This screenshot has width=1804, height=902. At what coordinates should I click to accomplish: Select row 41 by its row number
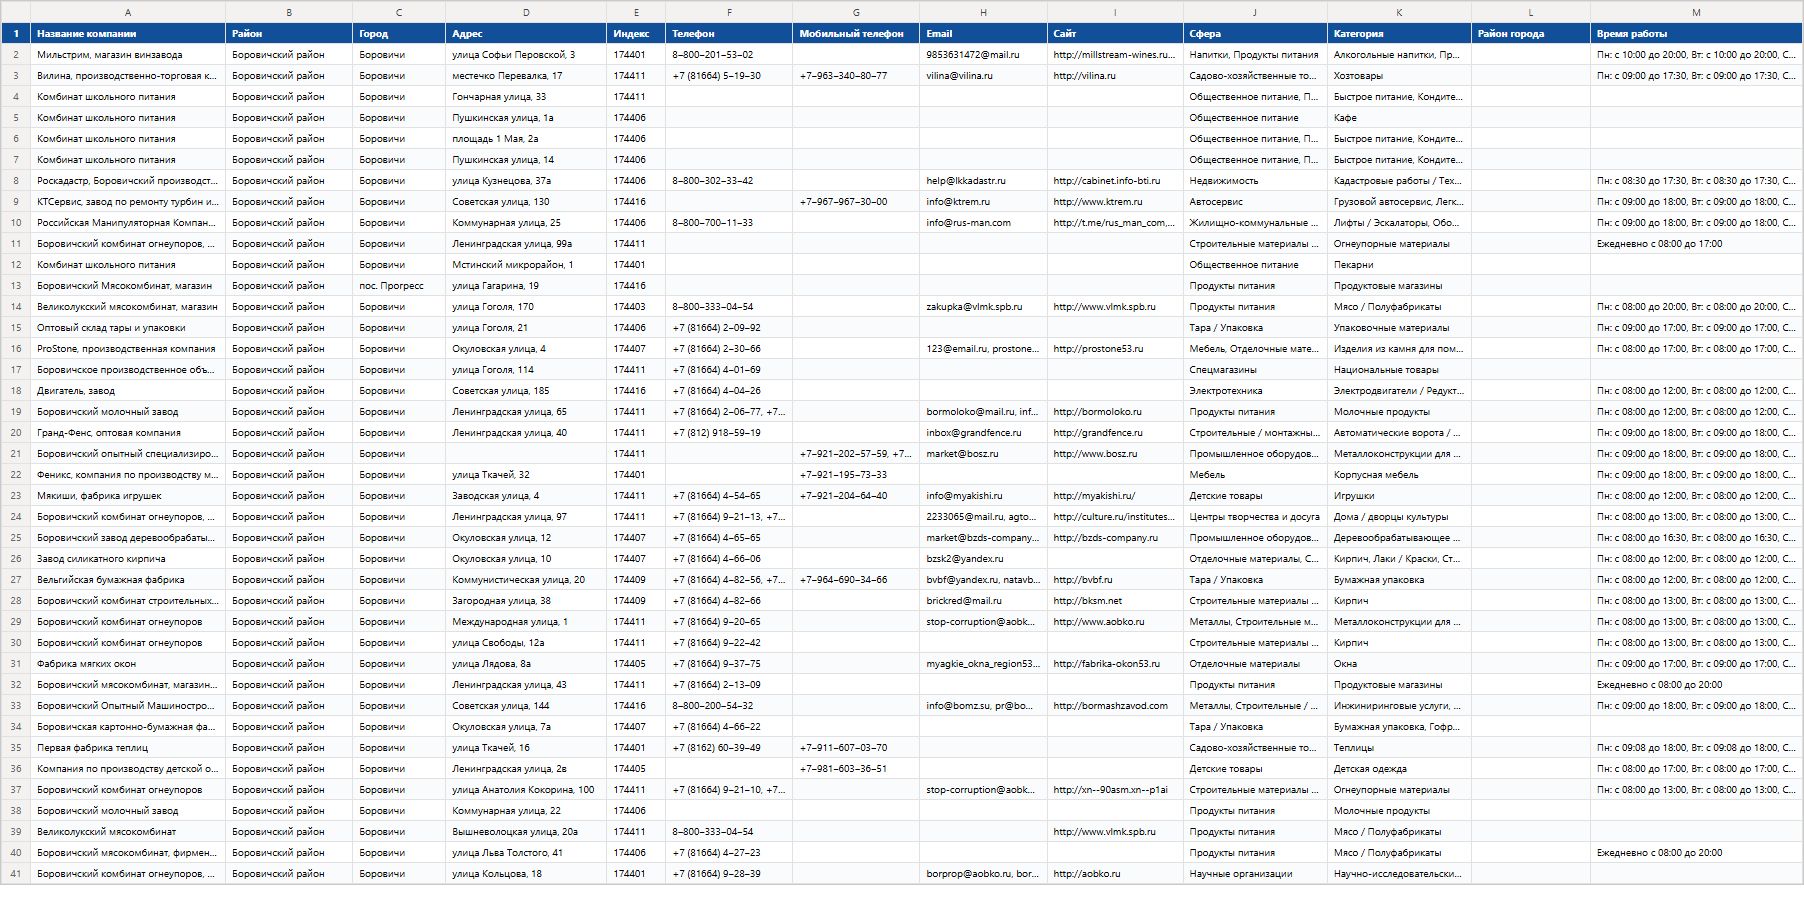click(x=15, y=874)
